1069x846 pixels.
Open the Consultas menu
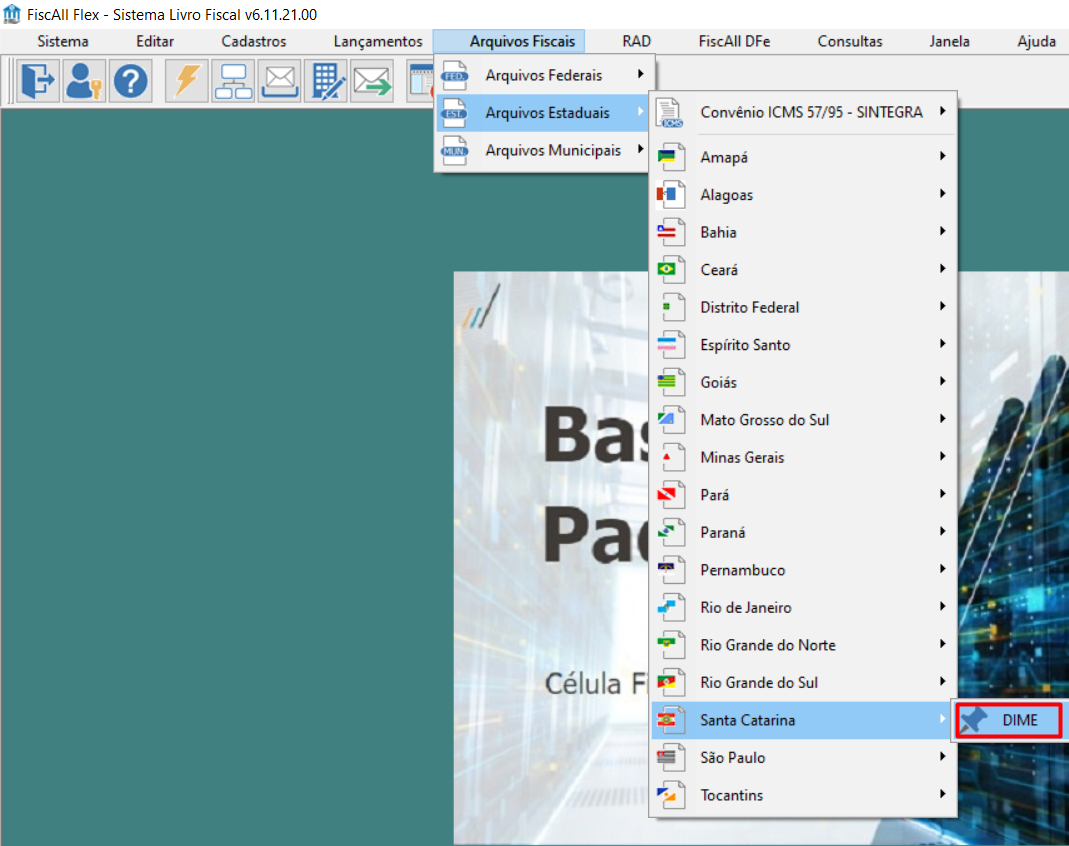849,41
